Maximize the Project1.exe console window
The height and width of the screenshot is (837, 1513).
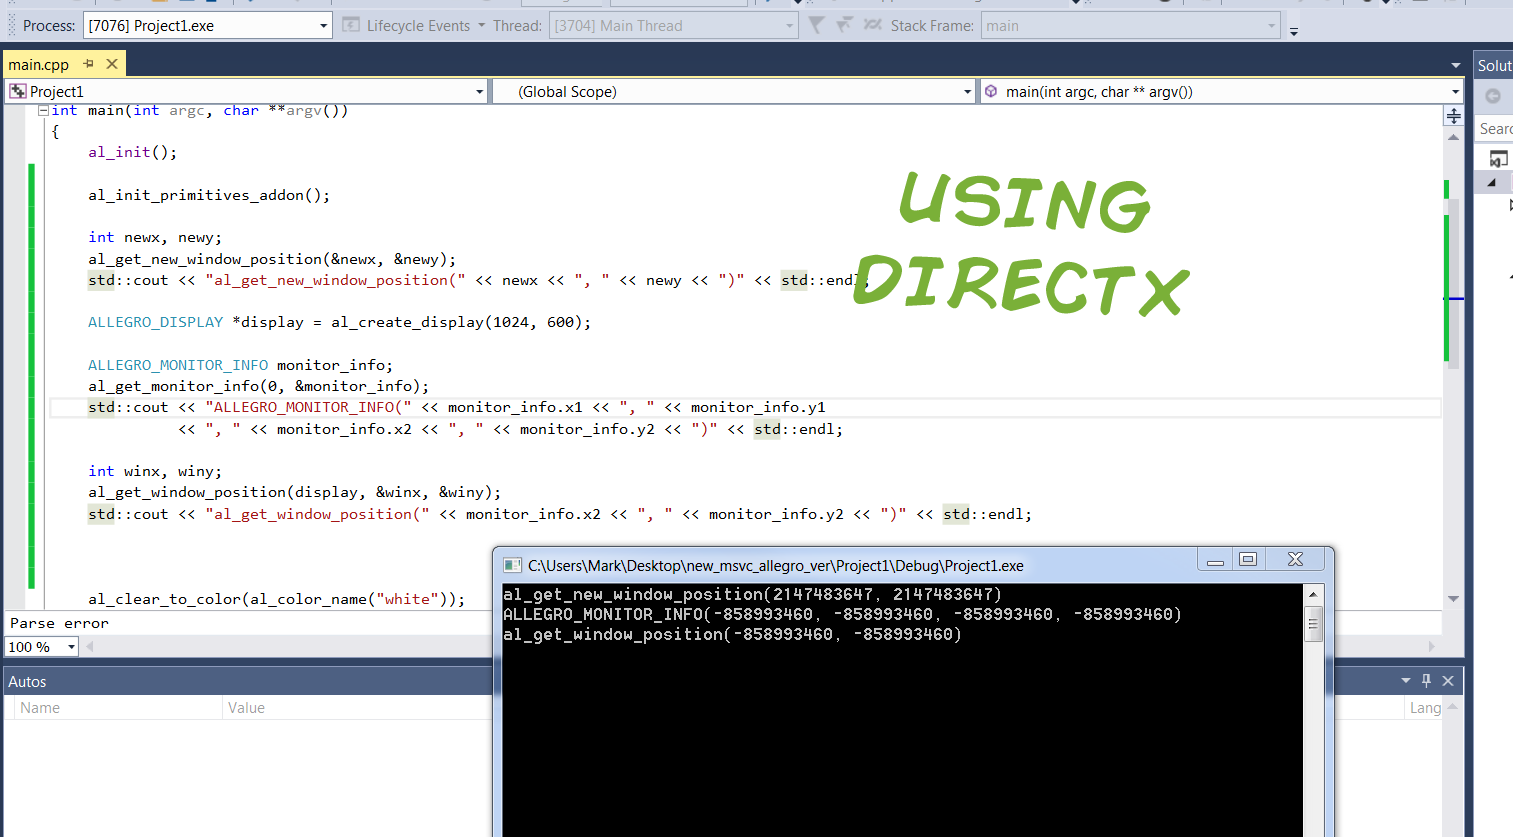pos(1248,559)
